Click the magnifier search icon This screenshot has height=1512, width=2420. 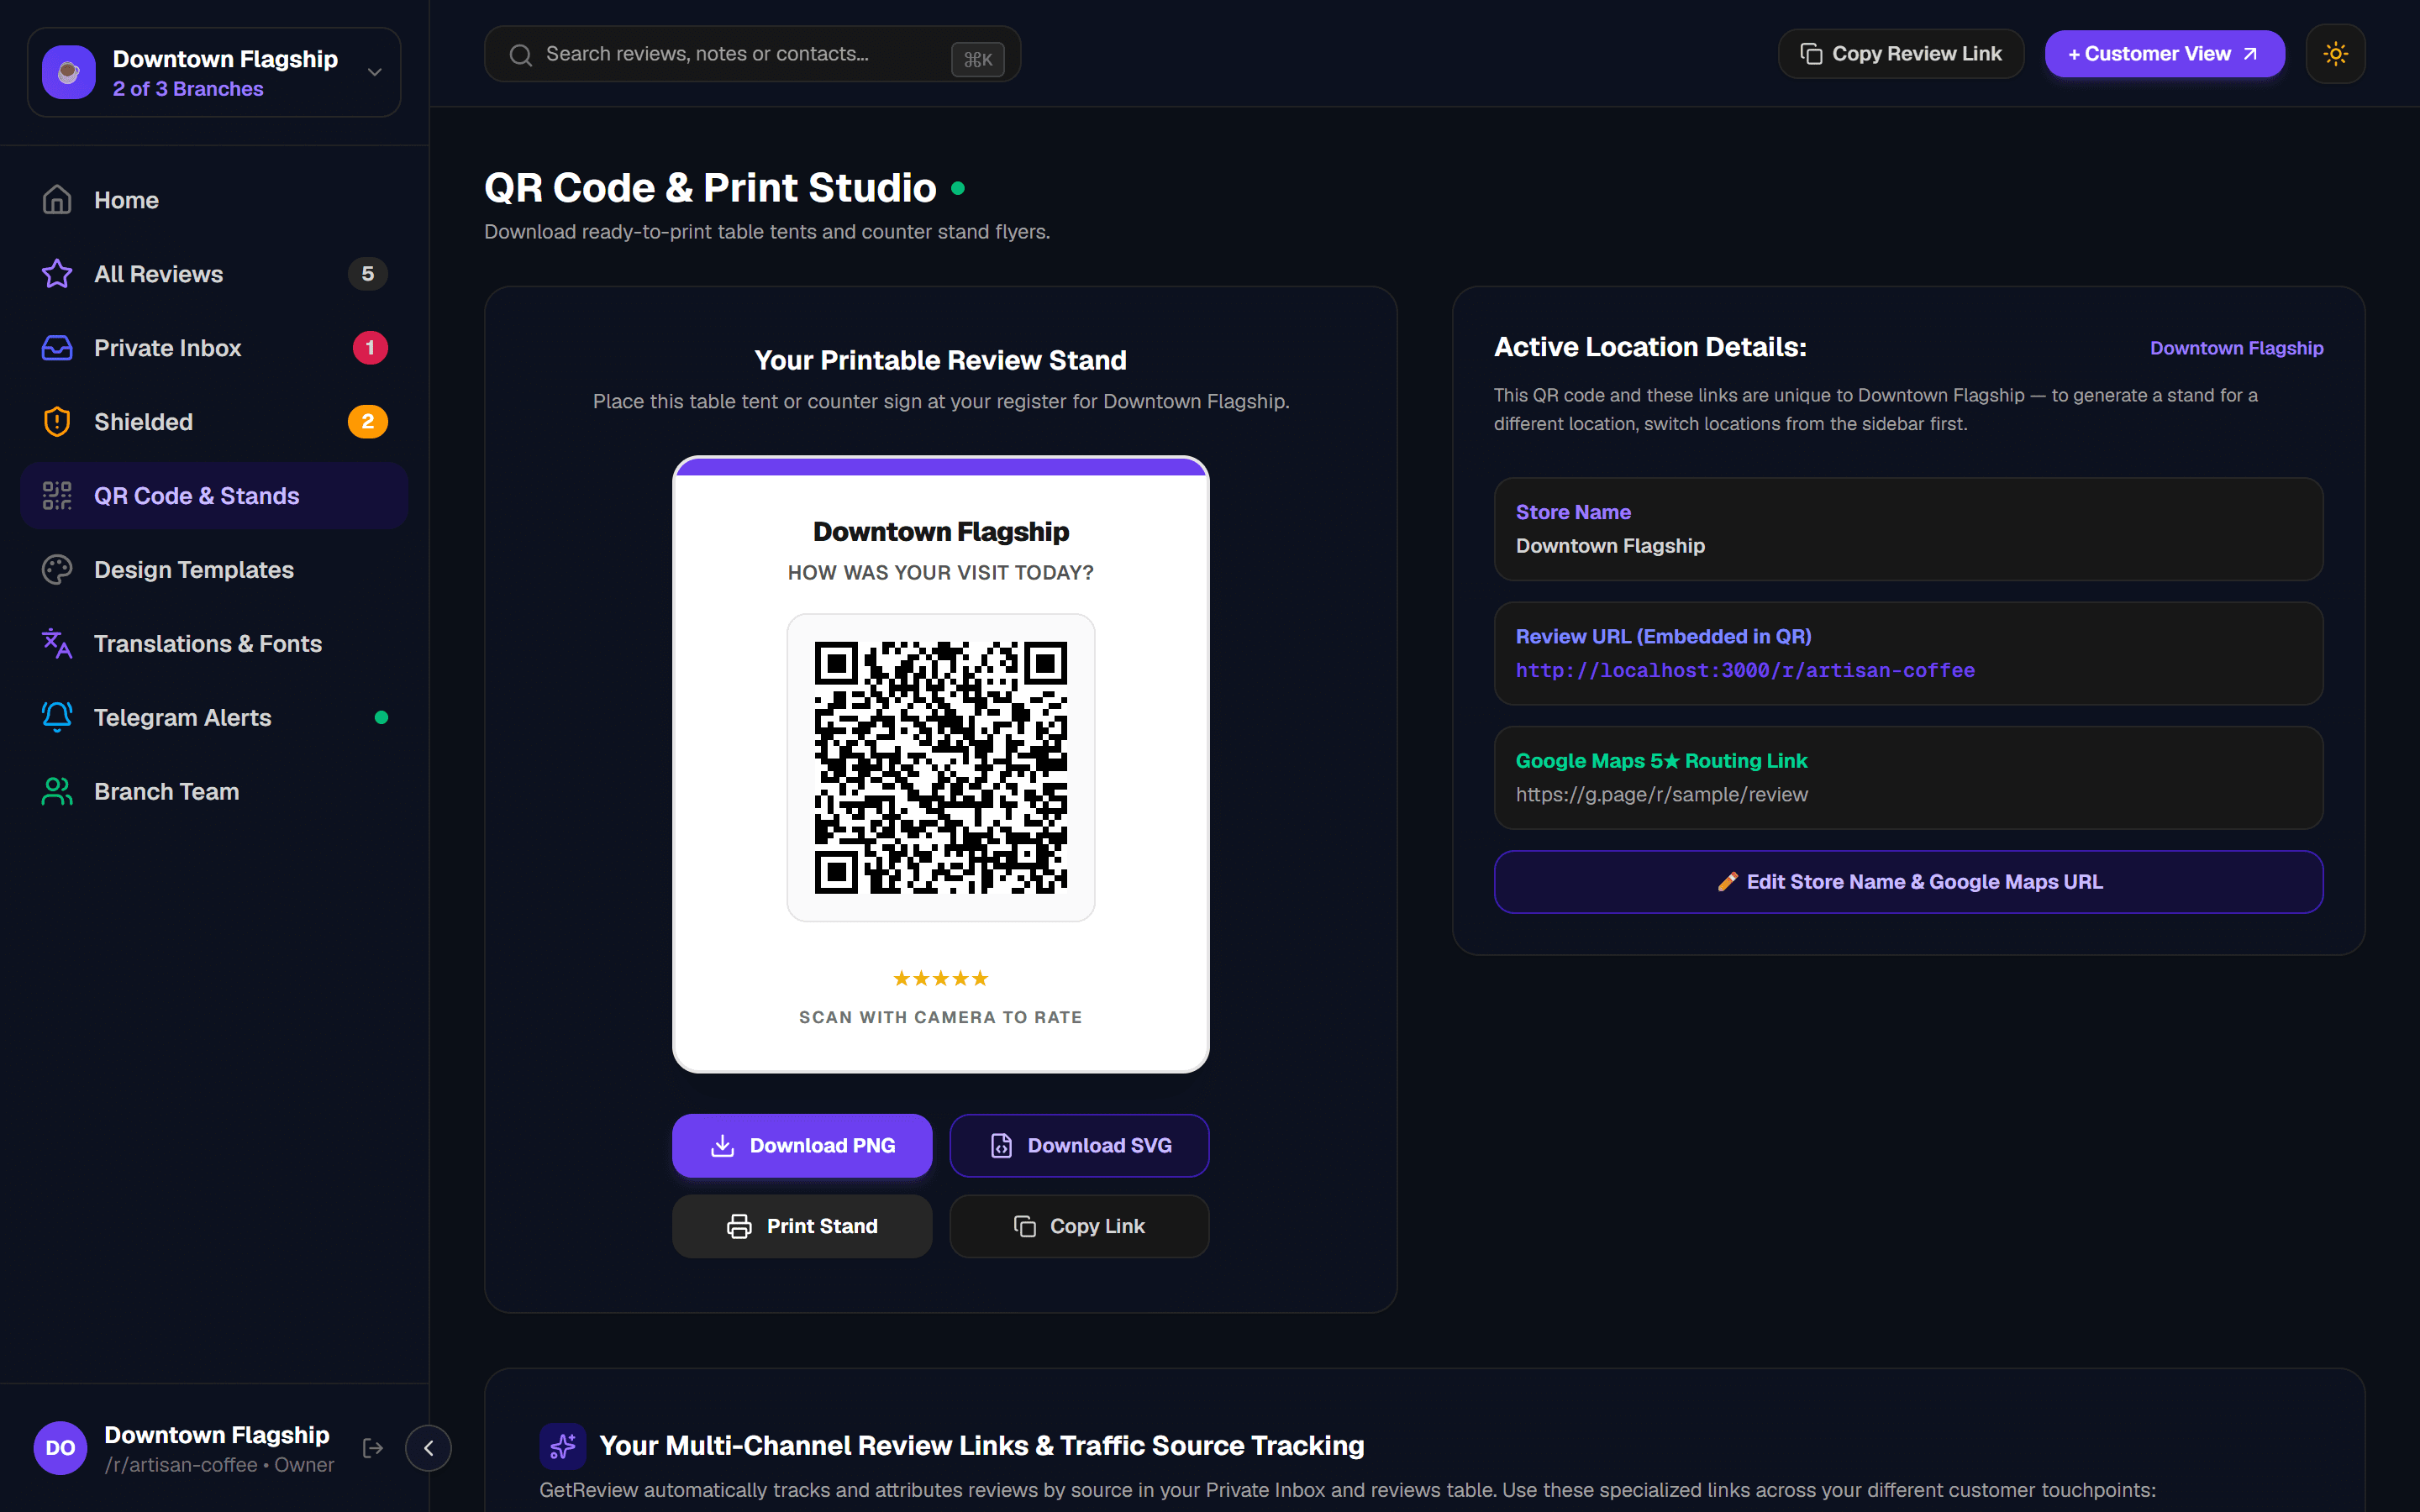pyautogui.click(x=521, y=55)
